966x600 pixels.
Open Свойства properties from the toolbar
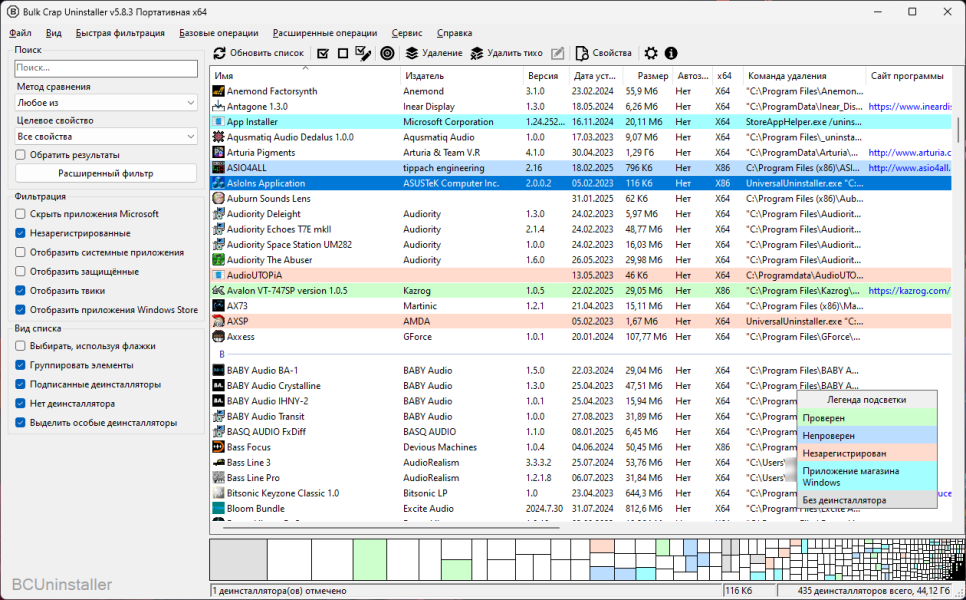click(604, 54)
